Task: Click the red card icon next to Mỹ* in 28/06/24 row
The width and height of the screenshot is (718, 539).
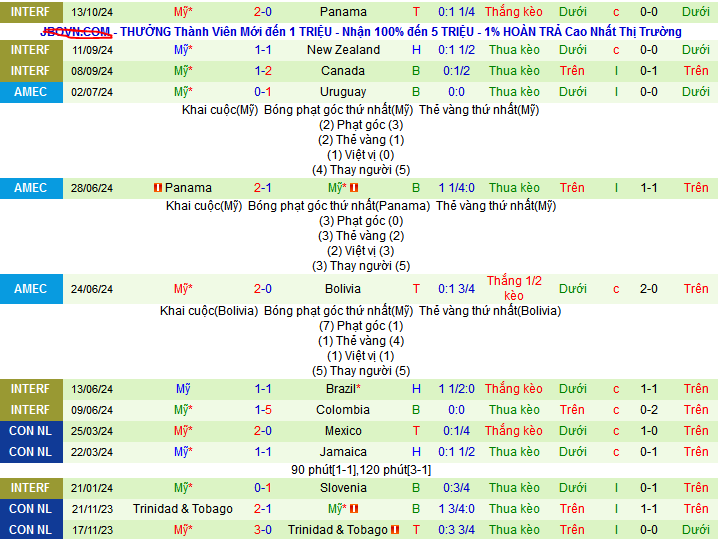Action: click(354, 188)
